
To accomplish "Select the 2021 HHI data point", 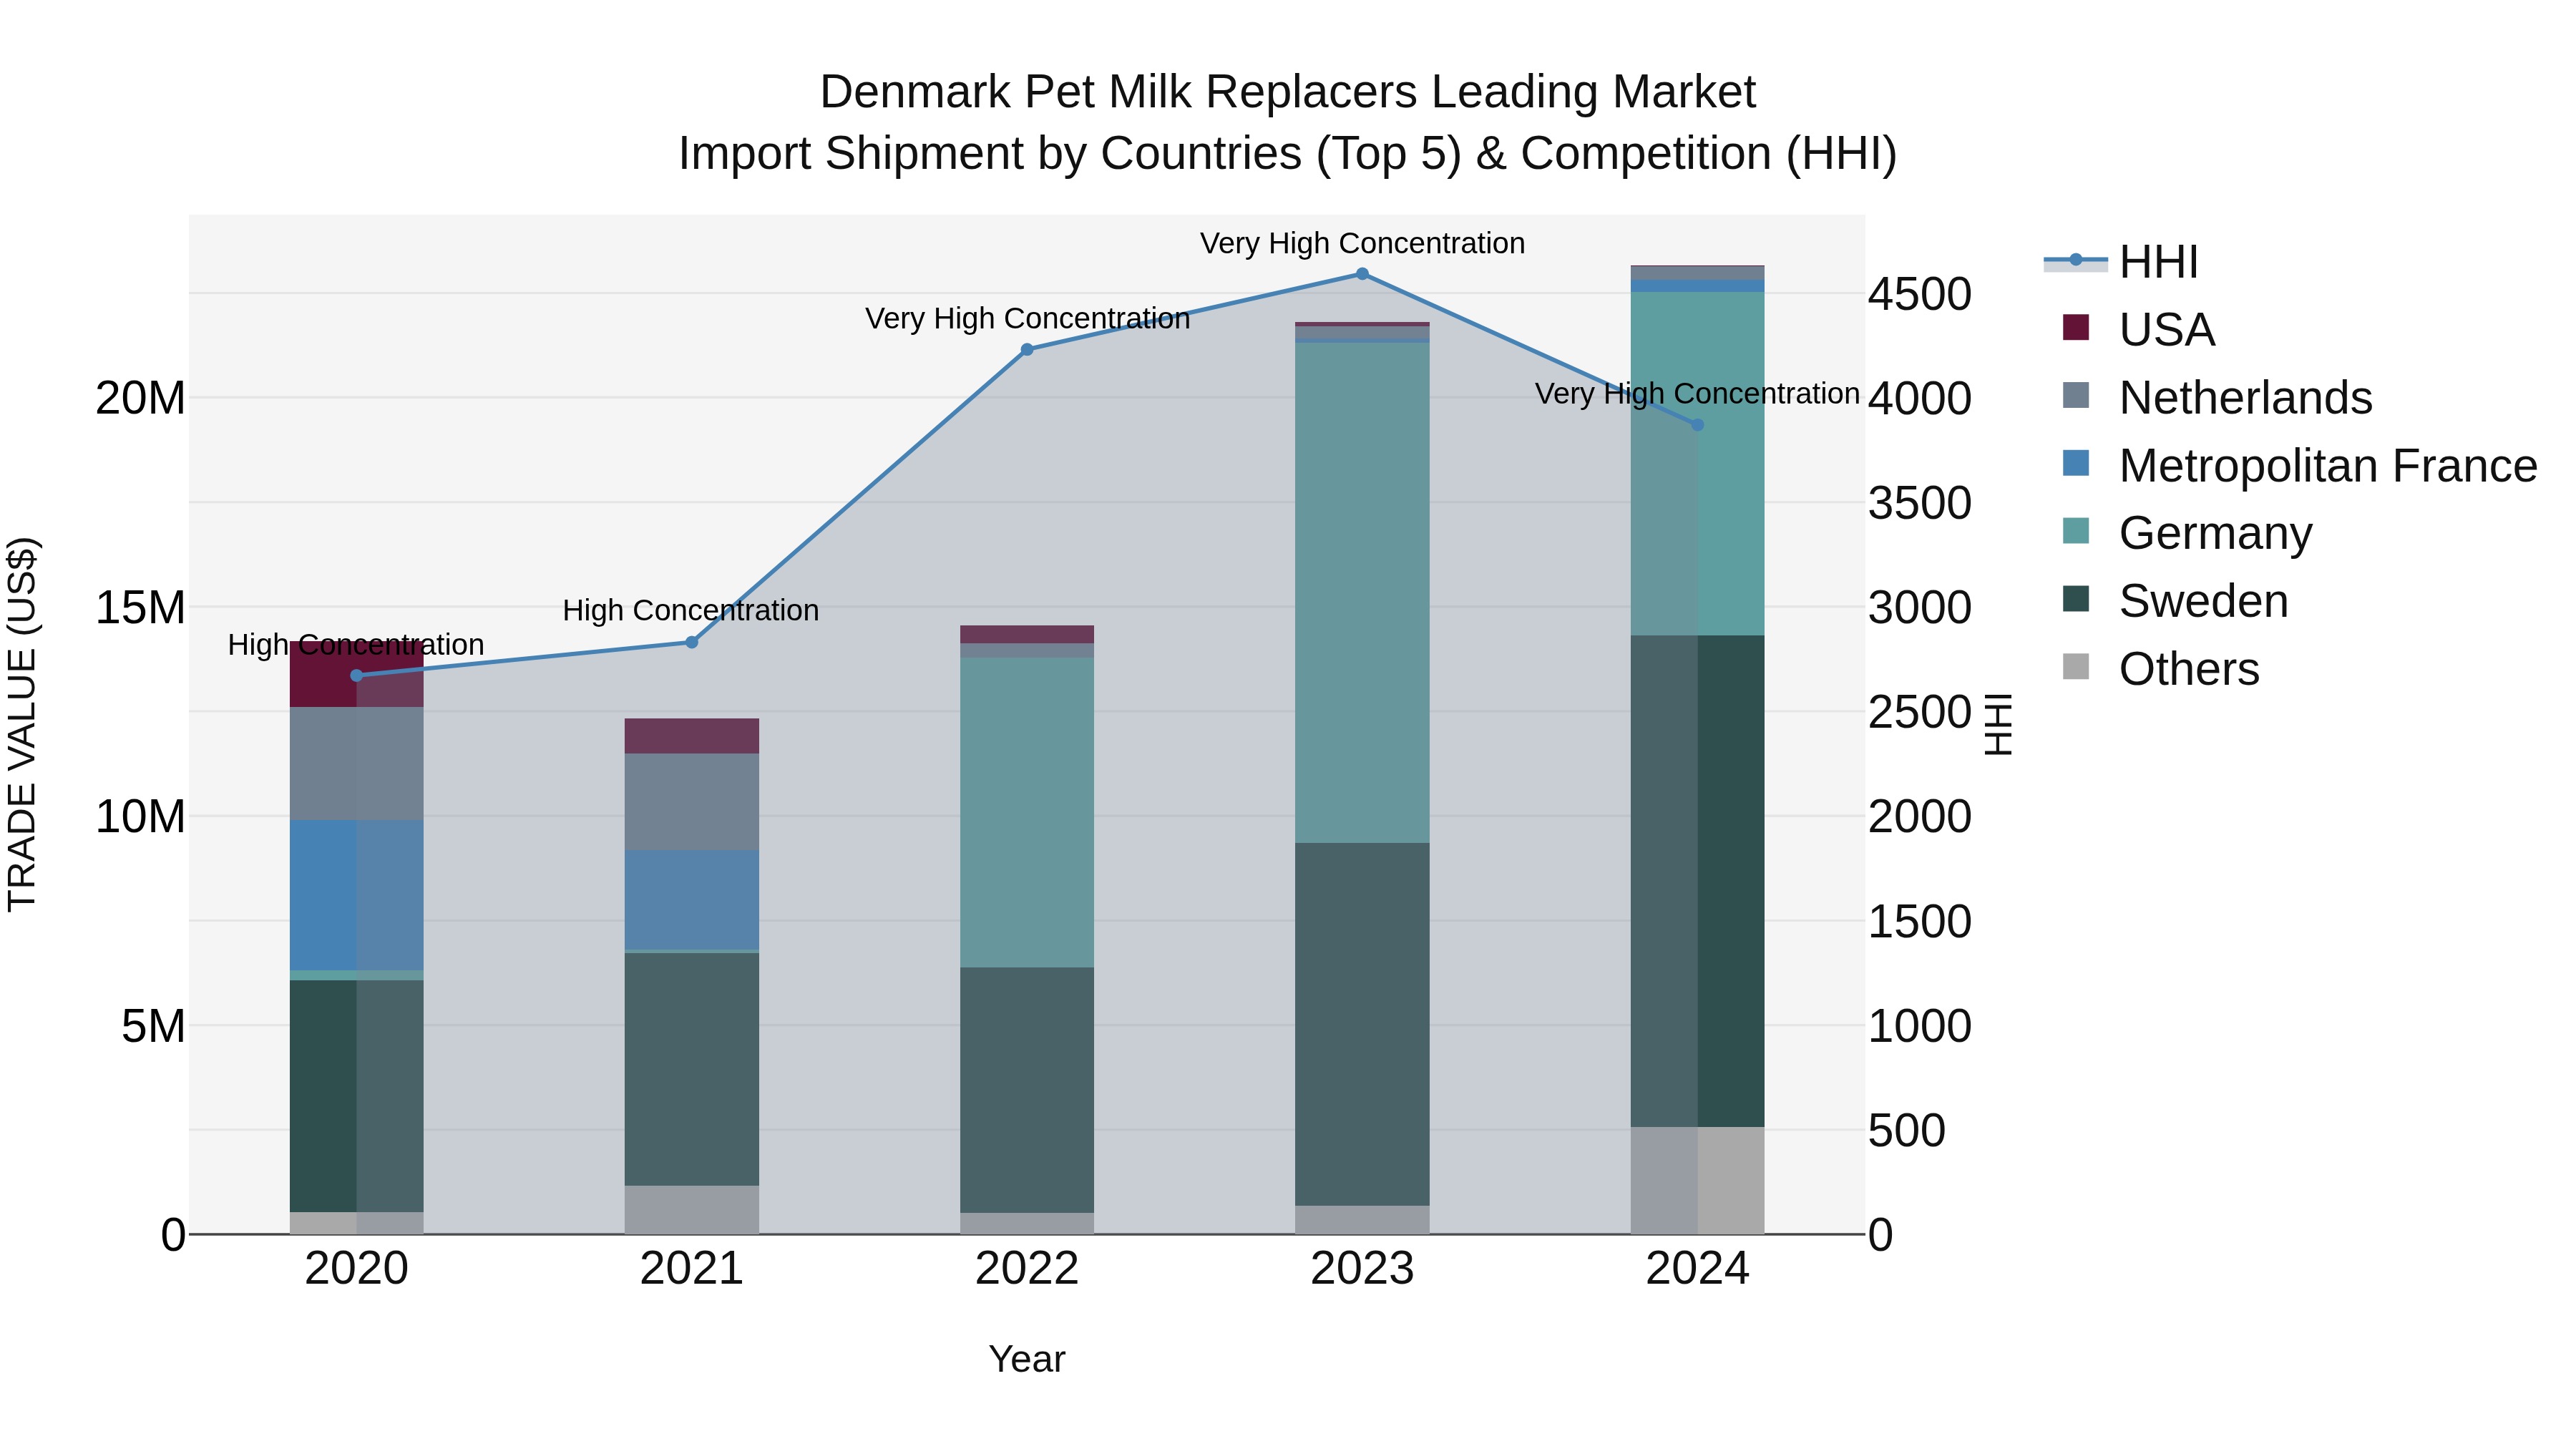I will coord(692,642).
